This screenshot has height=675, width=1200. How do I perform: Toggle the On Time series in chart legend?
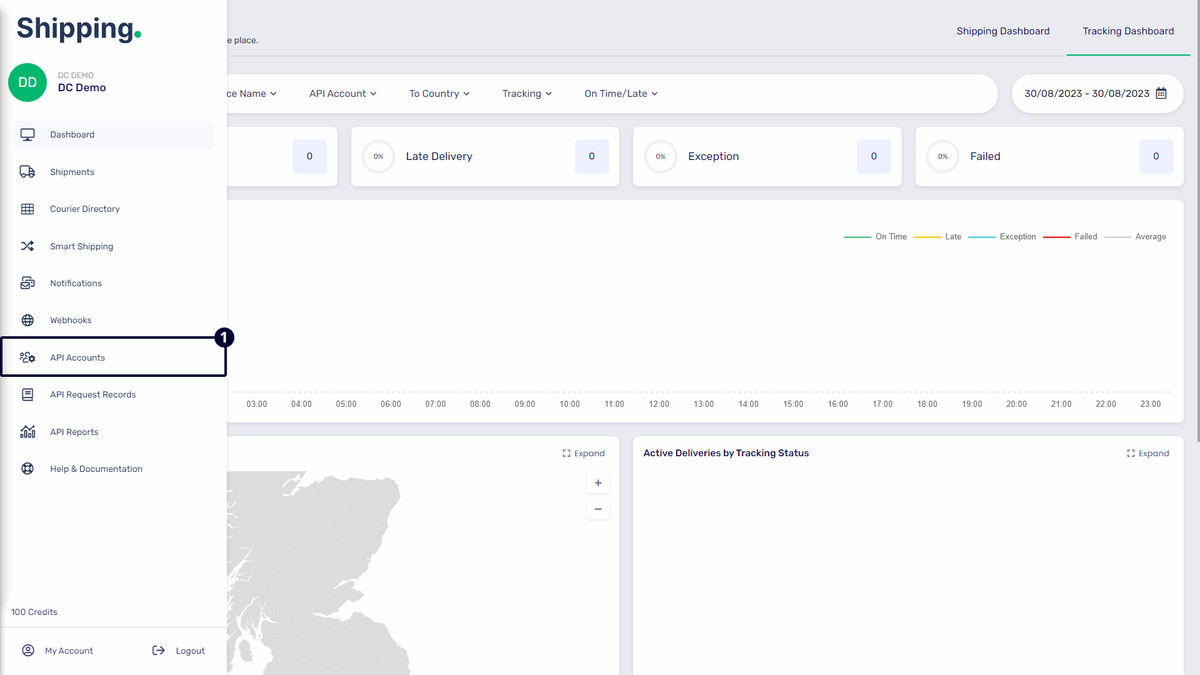click(876, 237)
